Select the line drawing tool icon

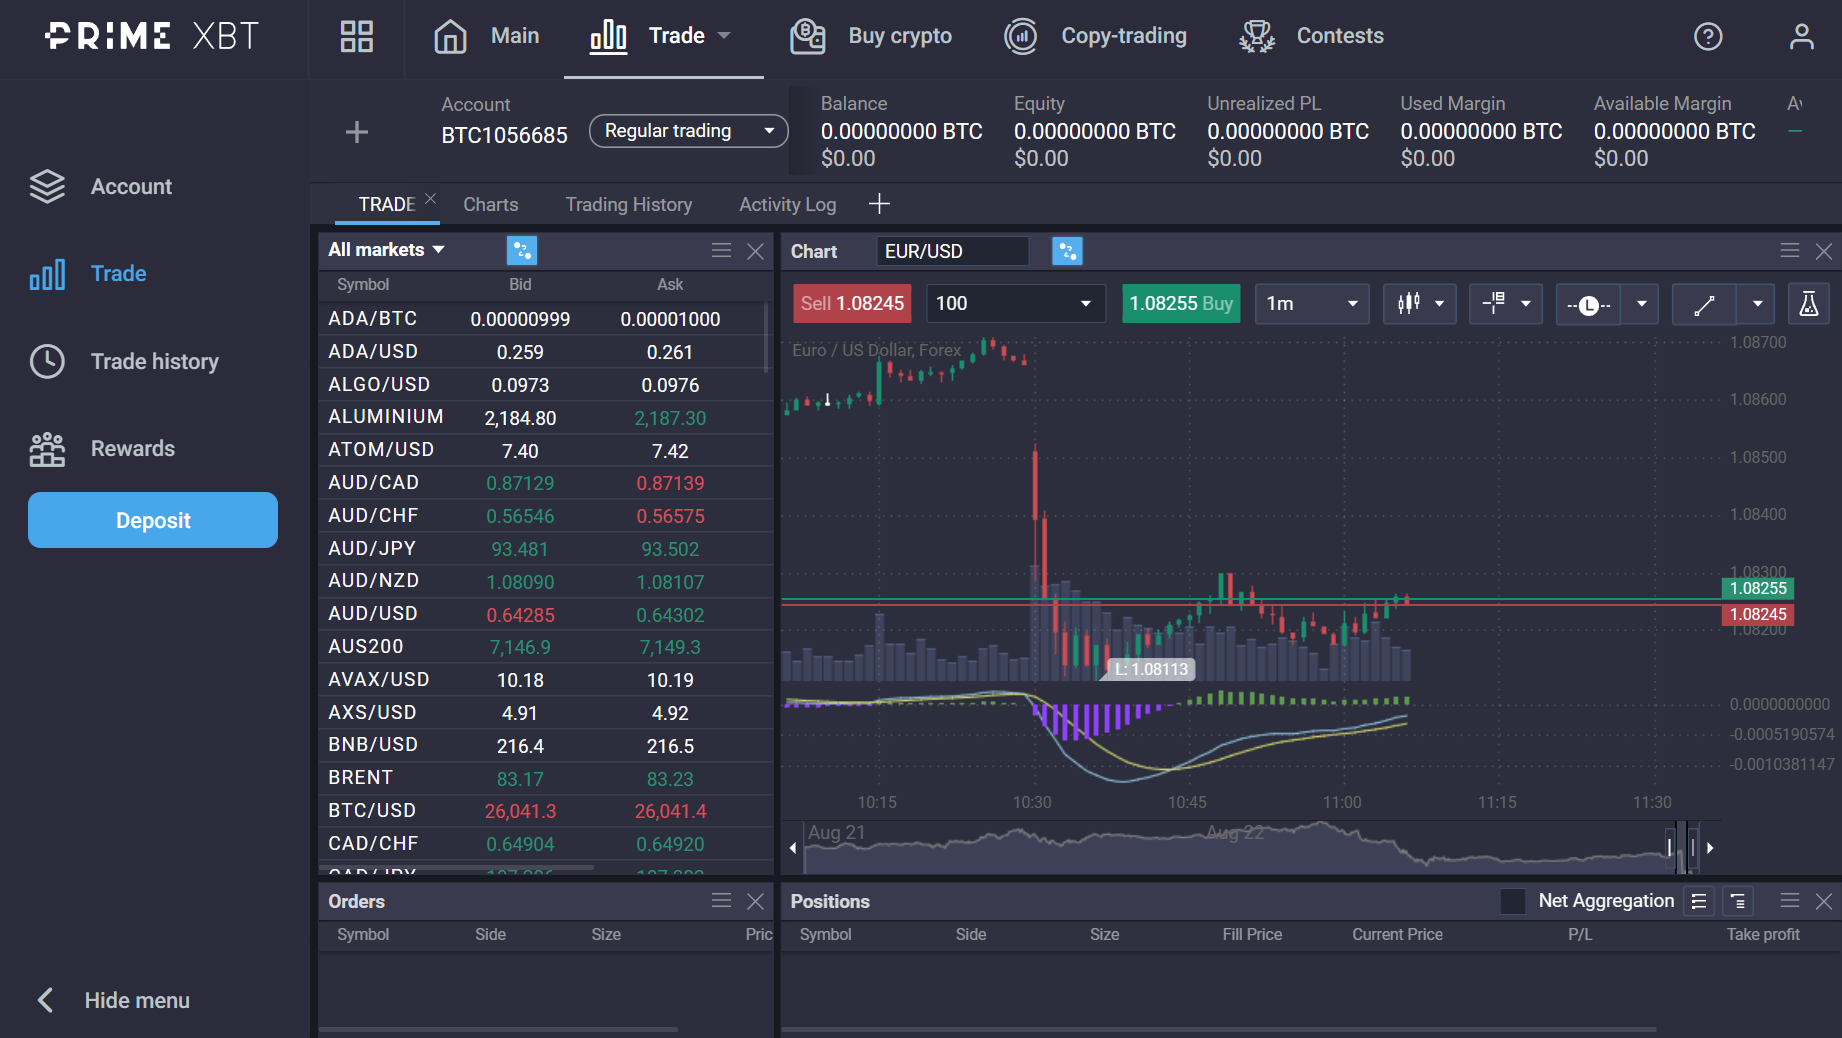click(1705, 304)
